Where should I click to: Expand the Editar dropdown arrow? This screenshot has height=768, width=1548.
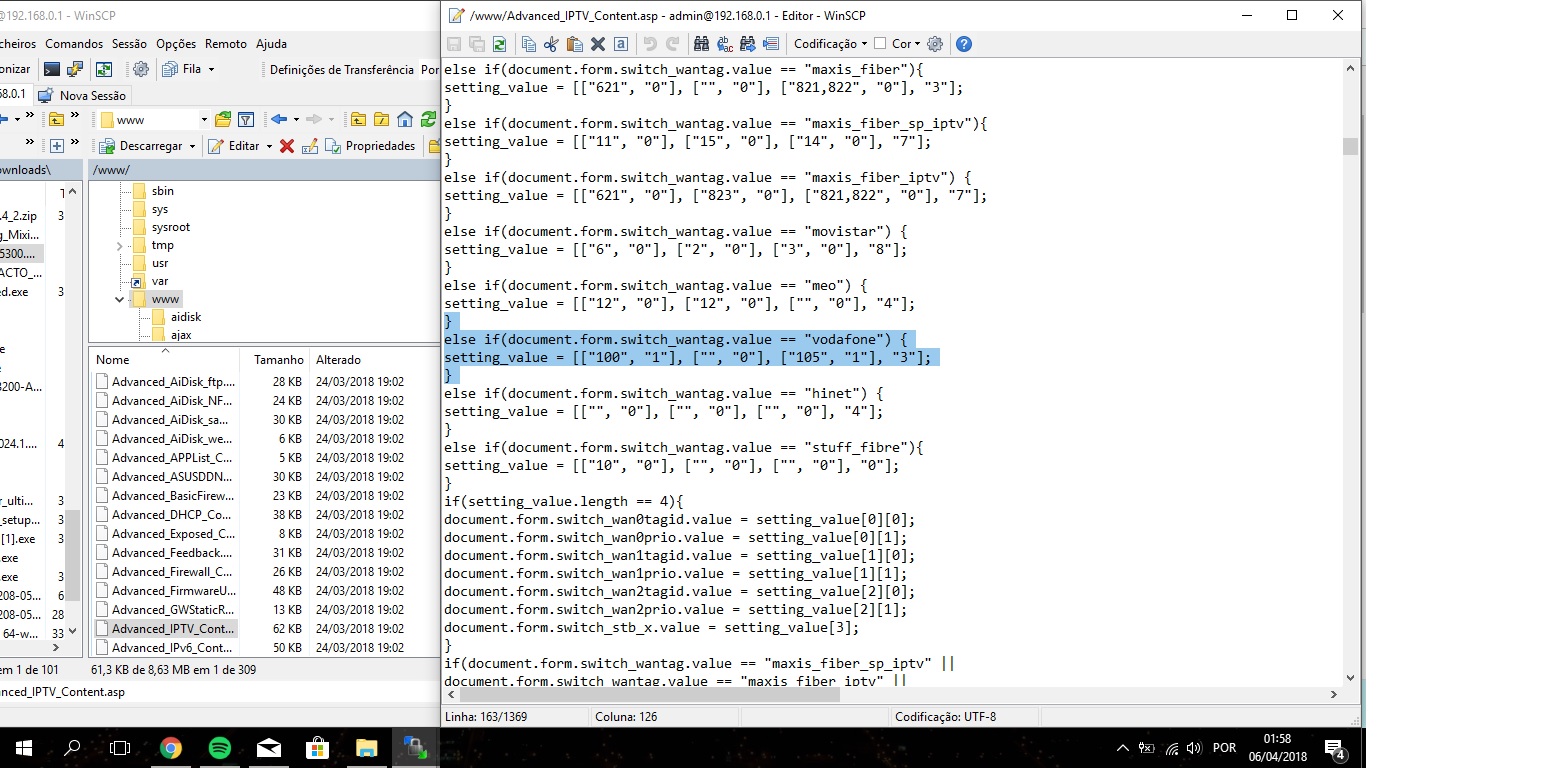[x=269, y=146]
